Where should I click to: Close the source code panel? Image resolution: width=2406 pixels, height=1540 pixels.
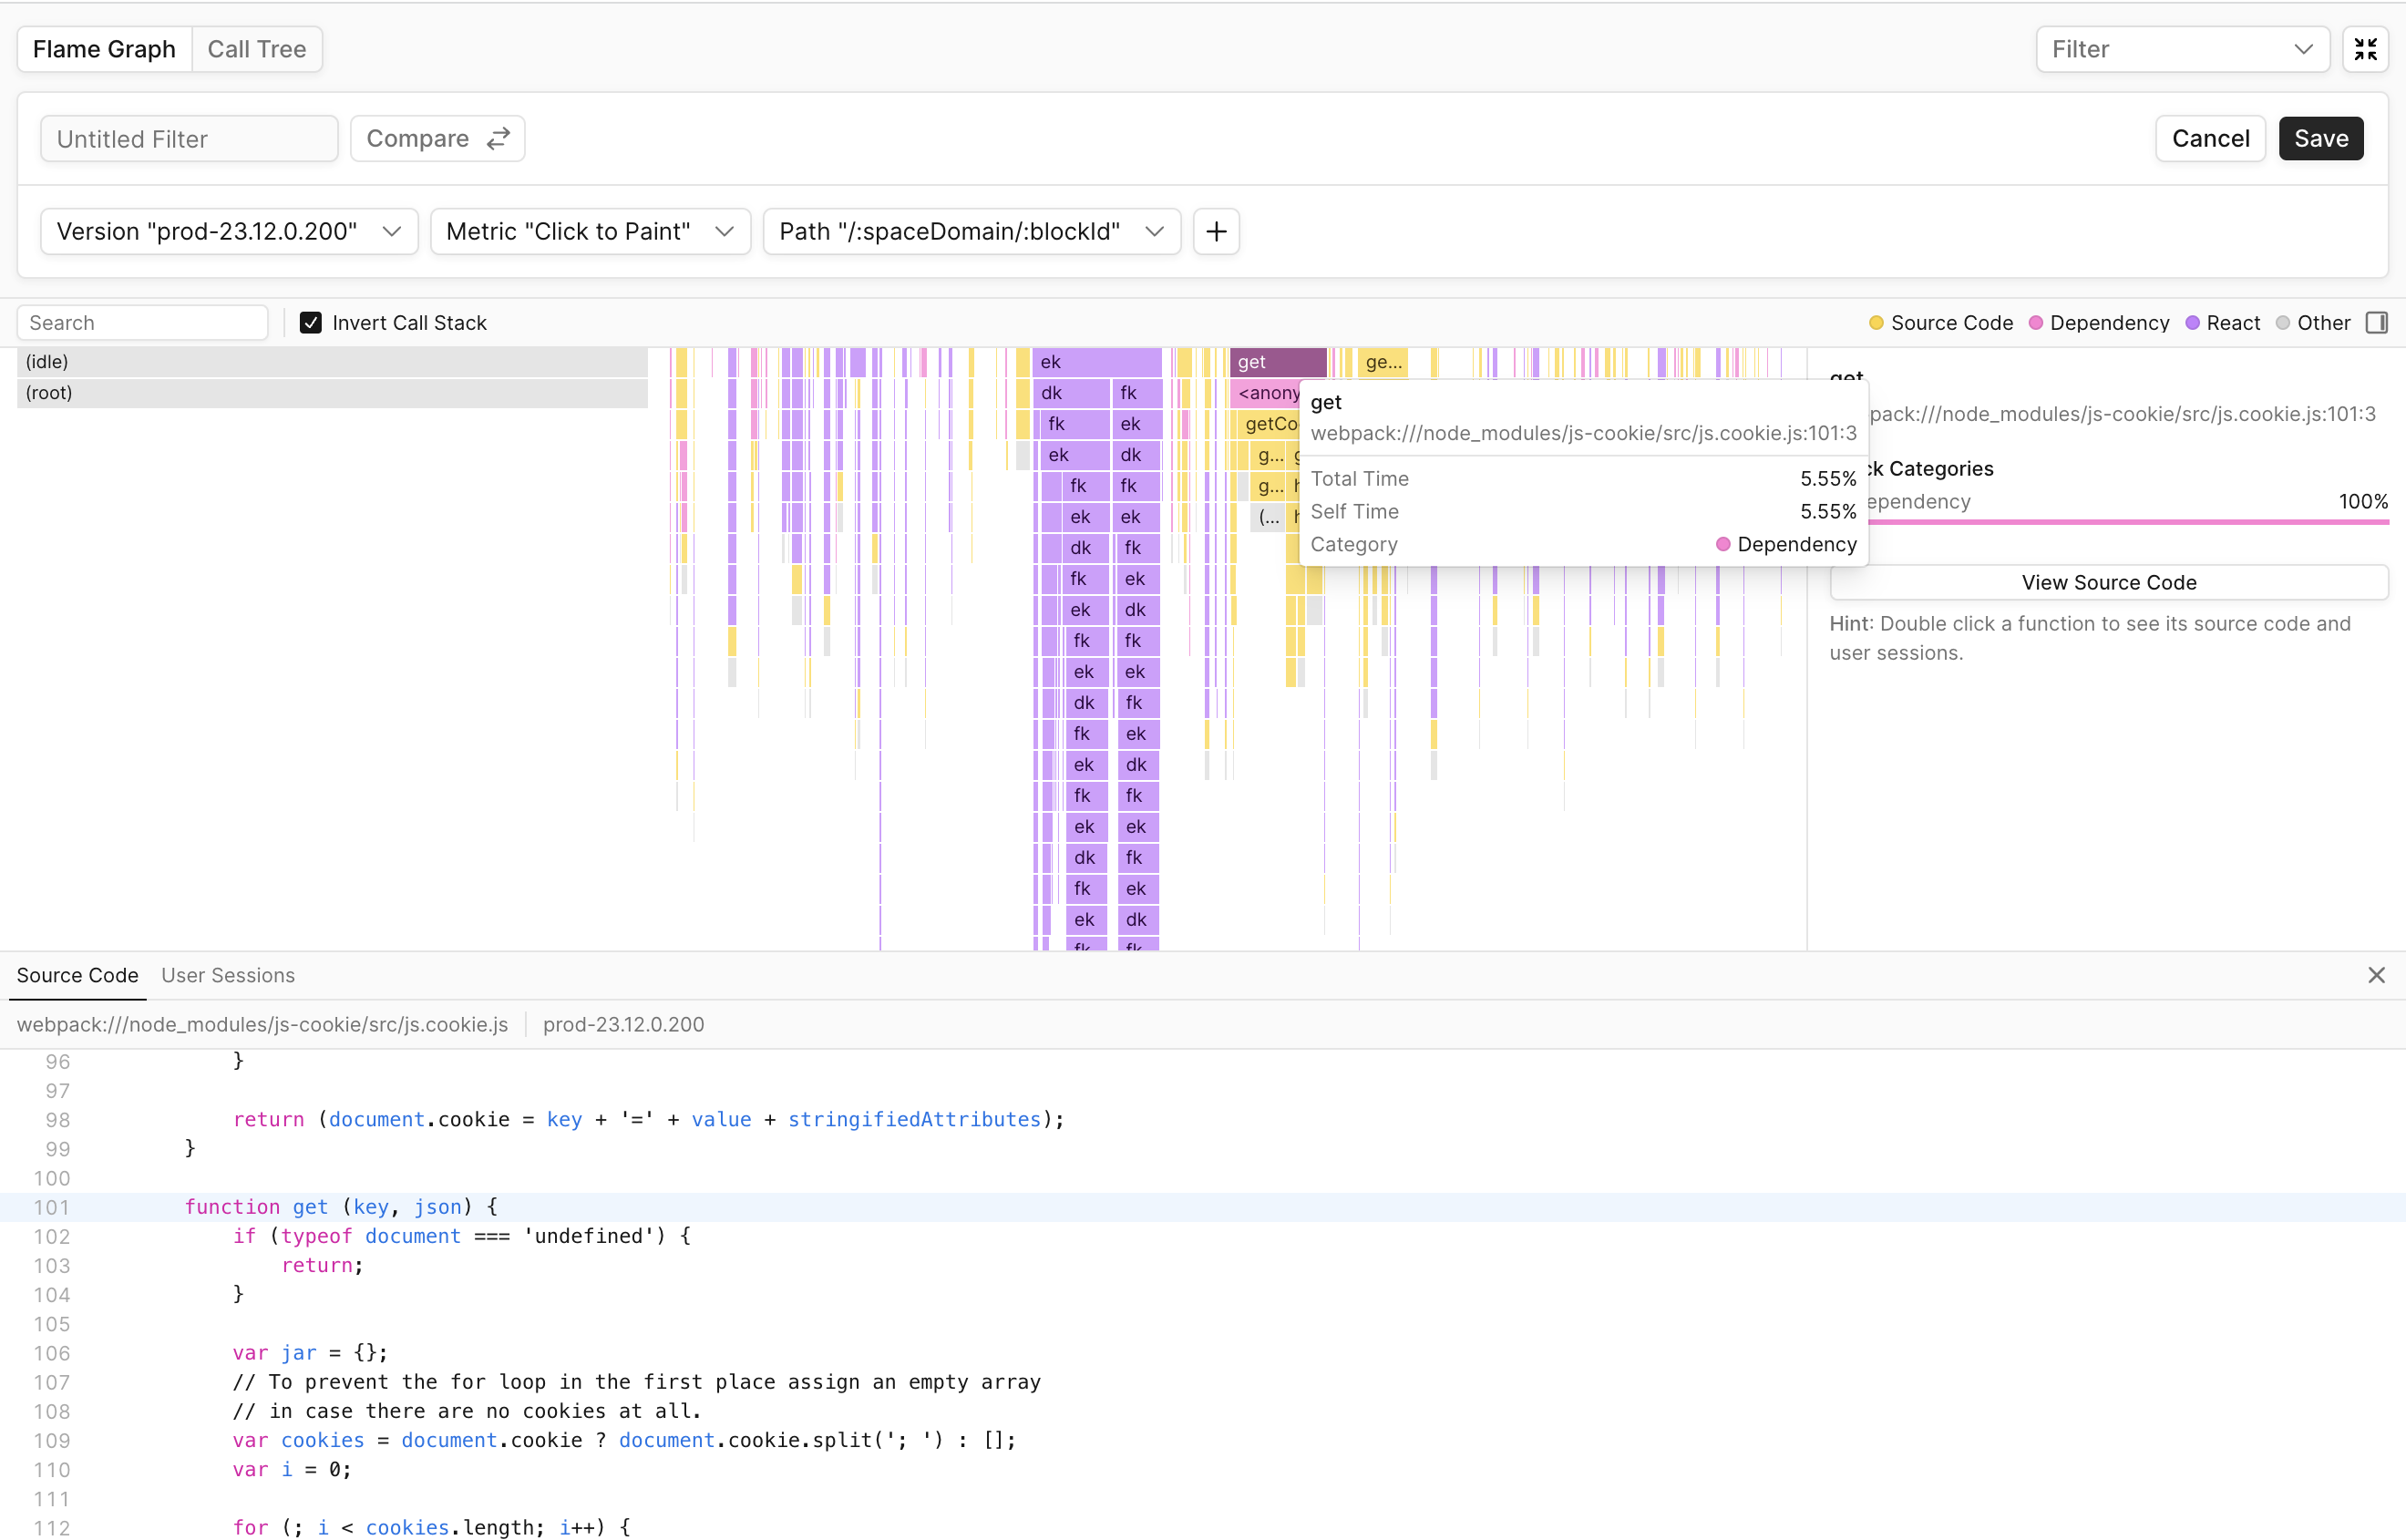point(2376,974)
